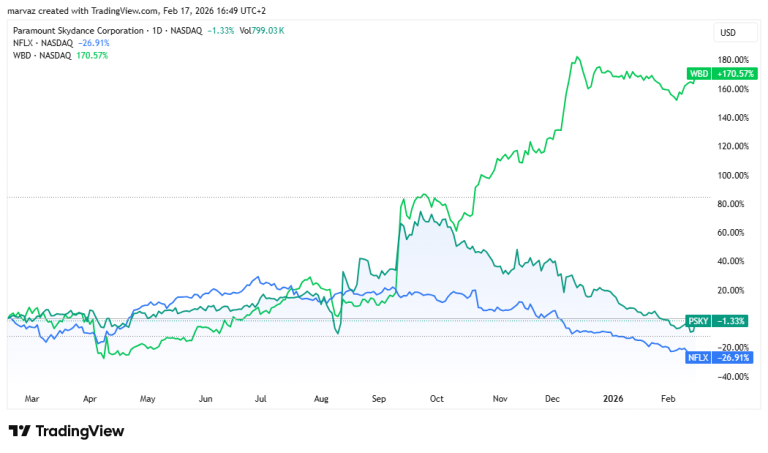Click the Apr date label
This screenshot has height=453, width=768.
(90, 399)
